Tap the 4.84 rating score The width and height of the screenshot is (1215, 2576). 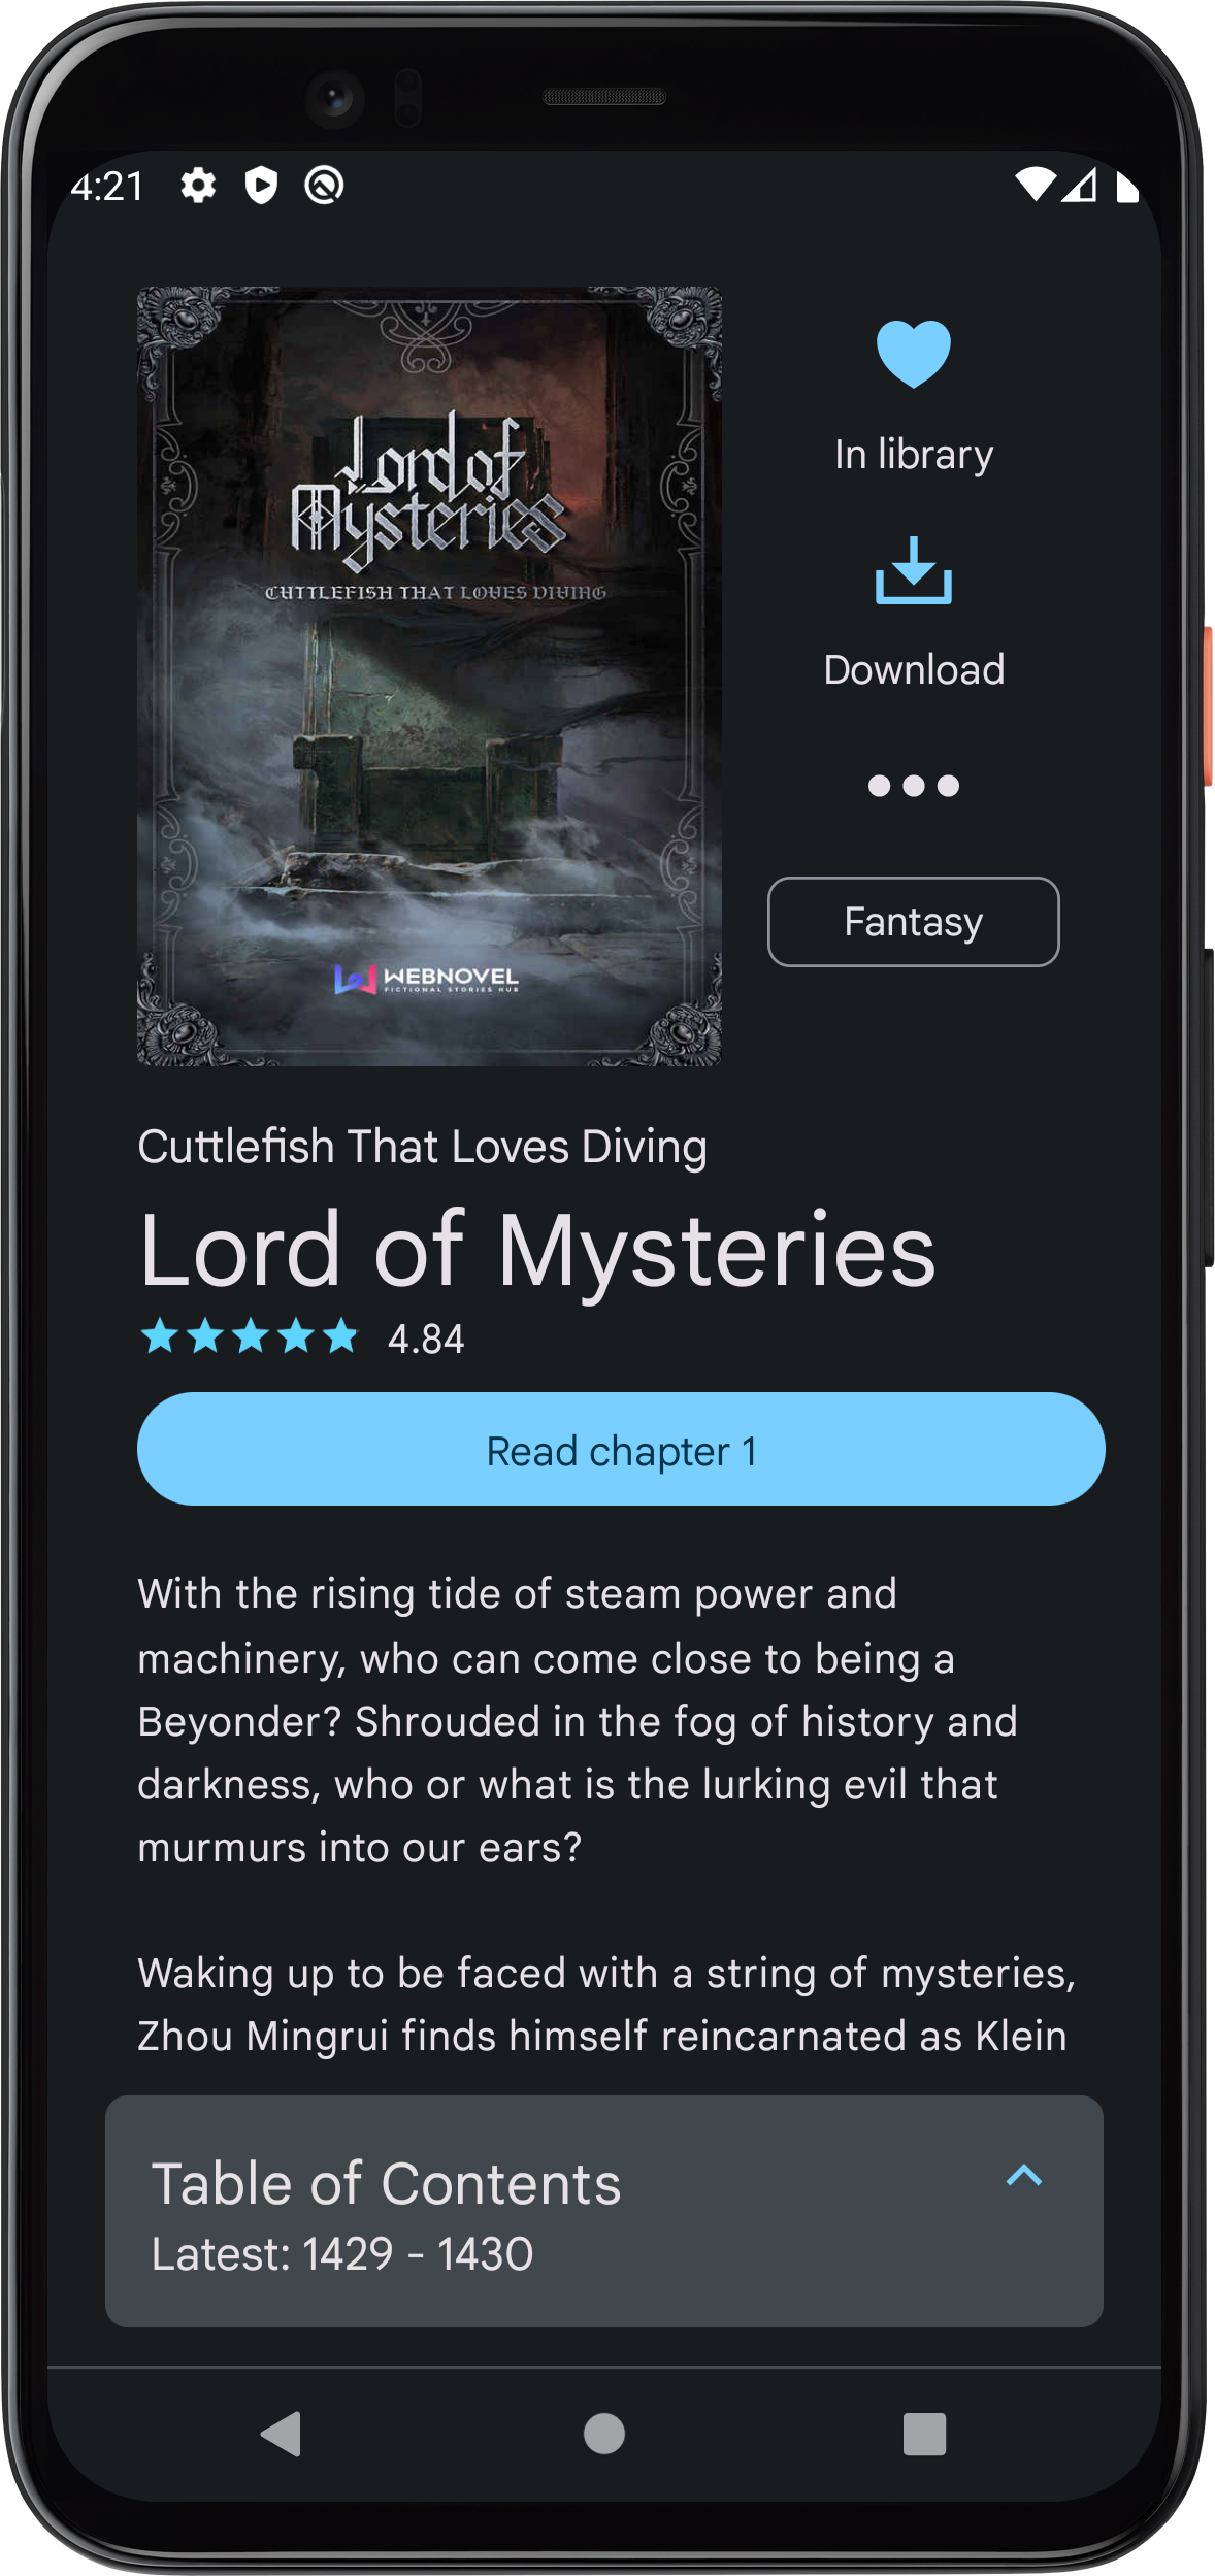(x=426, y=1339)
